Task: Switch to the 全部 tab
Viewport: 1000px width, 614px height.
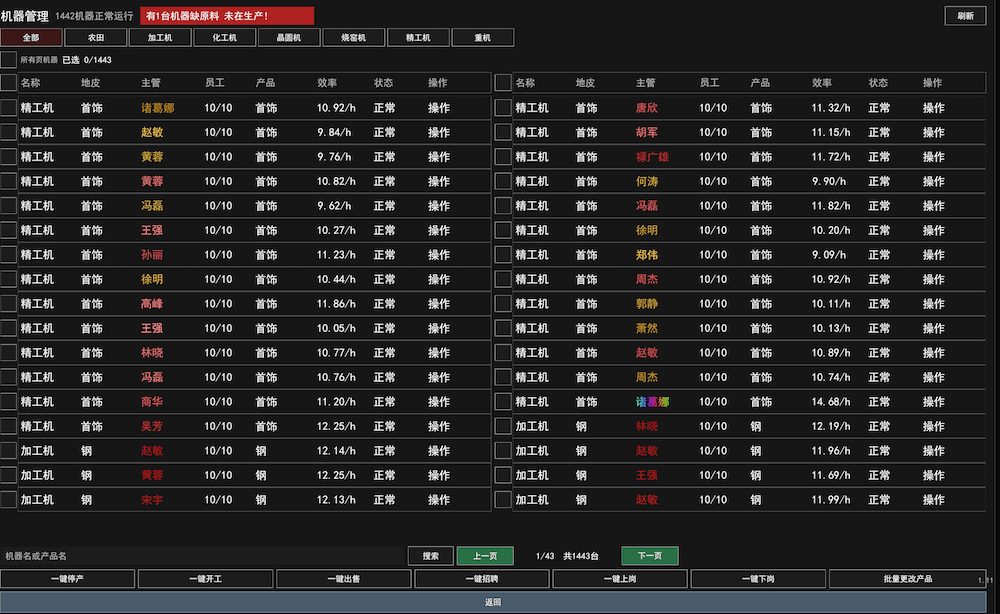Action: point(31,38)
